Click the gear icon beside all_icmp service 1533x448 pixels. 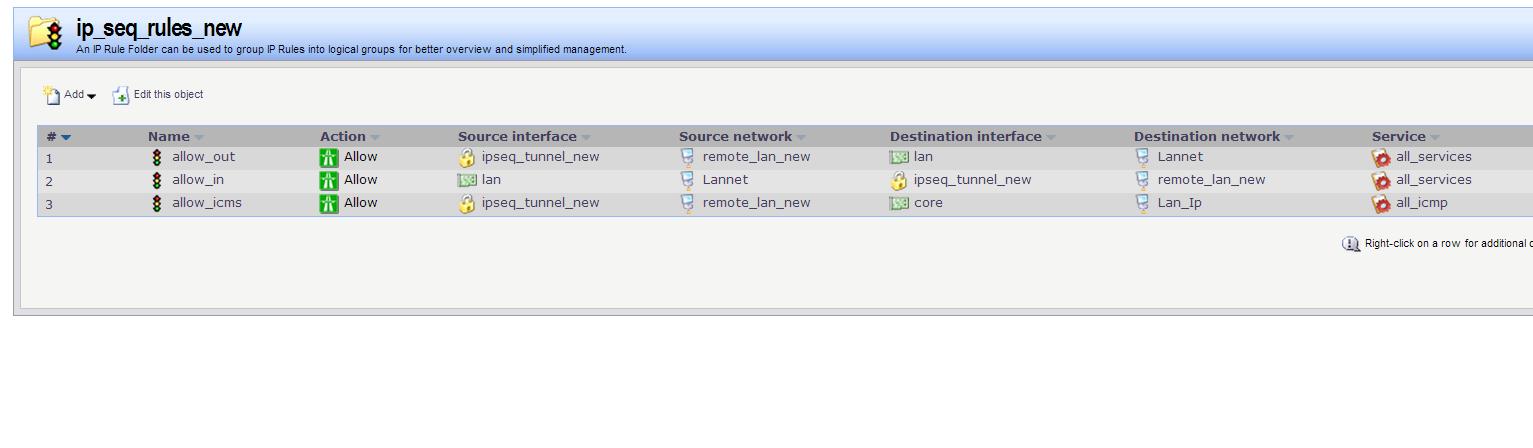pyautogui.click(x=1381, y=203)
